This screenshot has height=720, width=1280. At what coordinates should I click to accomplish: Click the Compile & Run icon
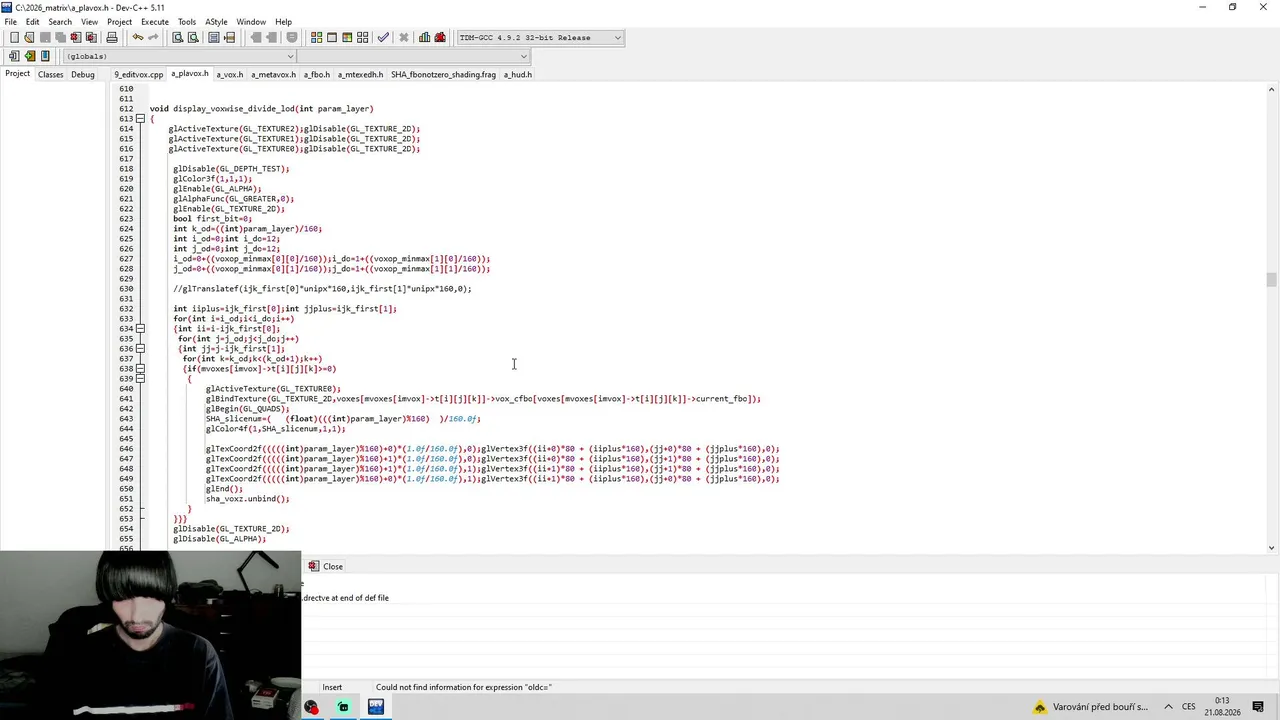[x=347, y=38]
